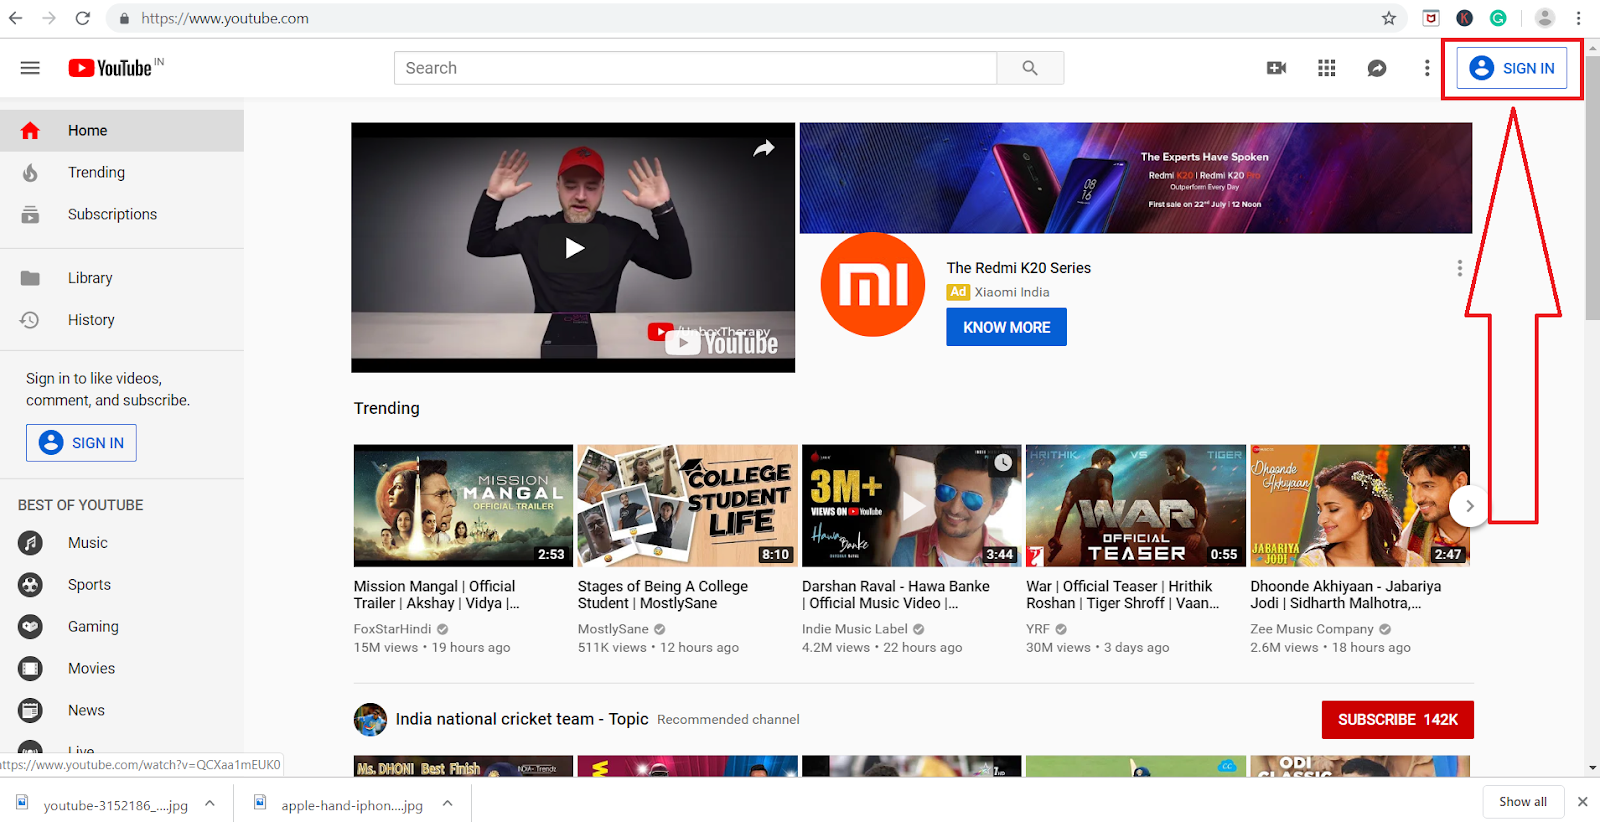Play the featured Unbox Therapy video
The height and width of the screenshot is (827, 1600).
pyautogui.click(x=574, y=248)
